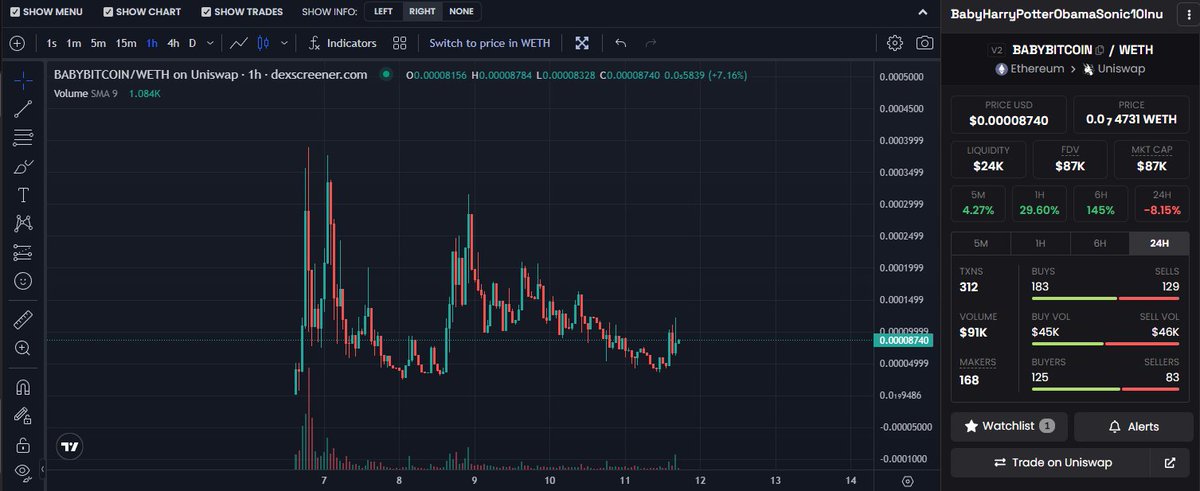The width and height of the screenshot is (1200, 491).
Task: Click the Volume SMA 9 indicator legend
Action: click(107, 93)
